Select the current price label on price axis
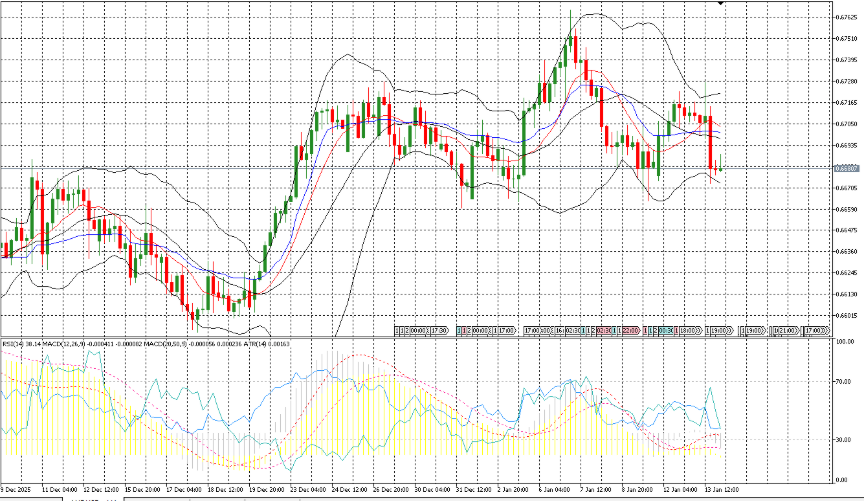 tap(845, 168)
